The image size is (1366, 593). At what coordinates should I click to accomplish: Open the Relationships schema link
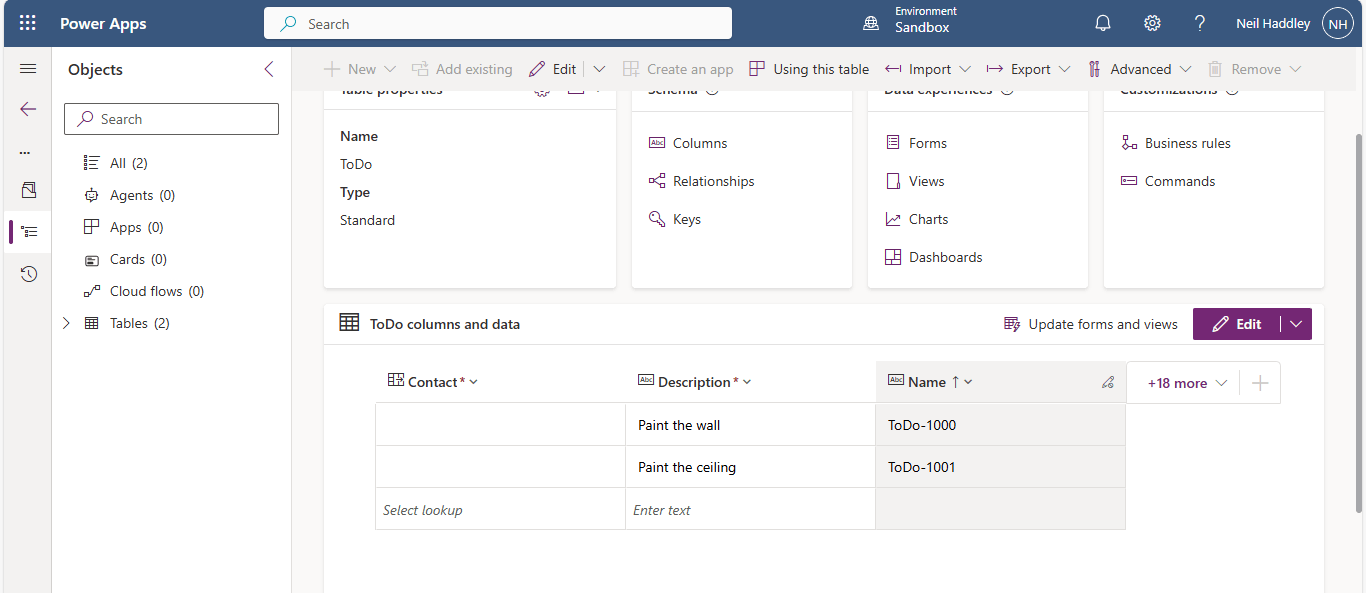click(x=713, y=181)
